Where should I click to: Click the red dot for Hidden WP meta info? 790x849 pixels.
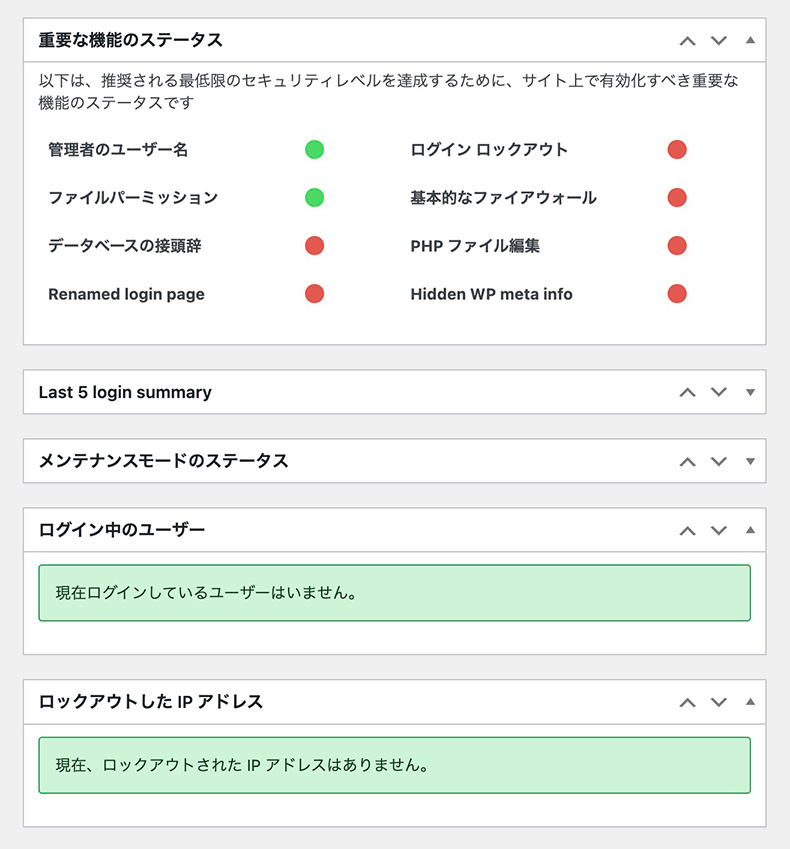click(x=677, y=294)
